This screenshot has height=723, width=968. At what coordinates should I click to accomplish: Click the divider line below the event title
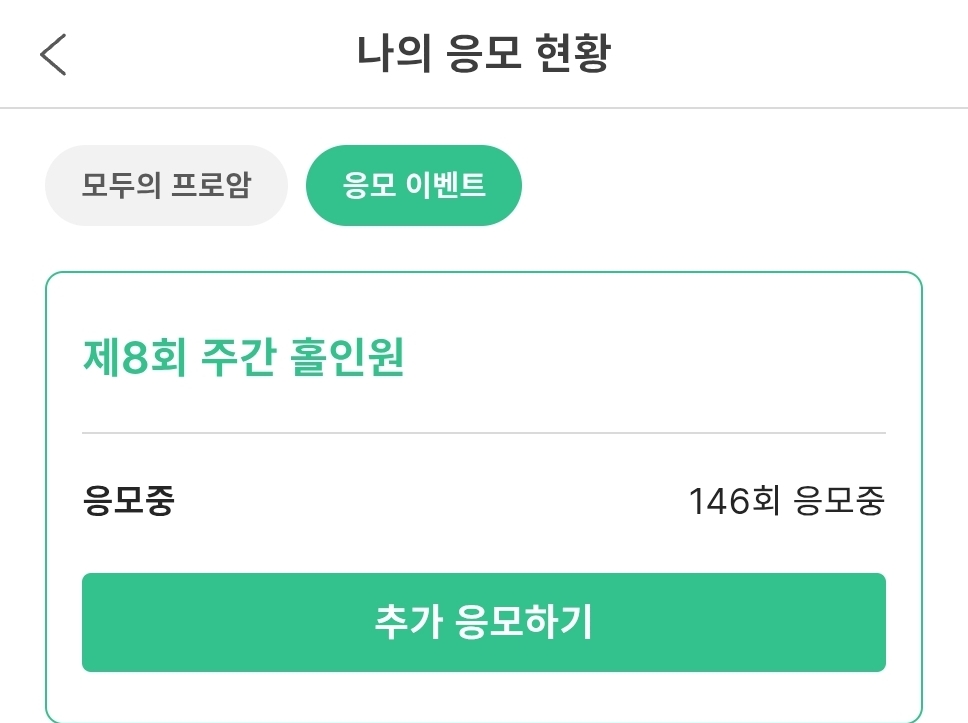(483, 433)
